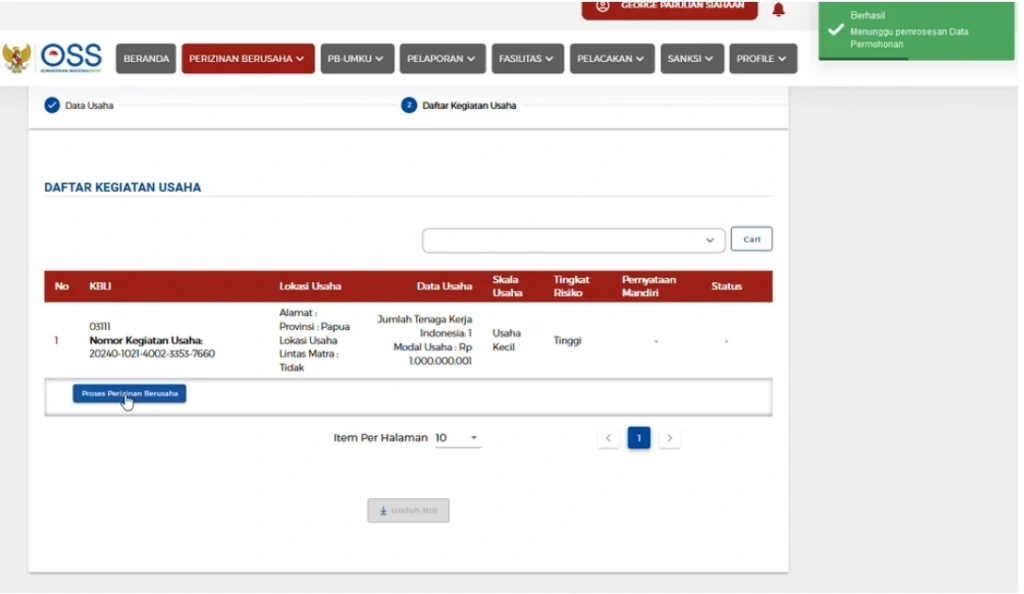Image resolution: width=1024 pixels, height=594 pixels.
Task: Click the Cari search button
Action: [x=751, y=239]
